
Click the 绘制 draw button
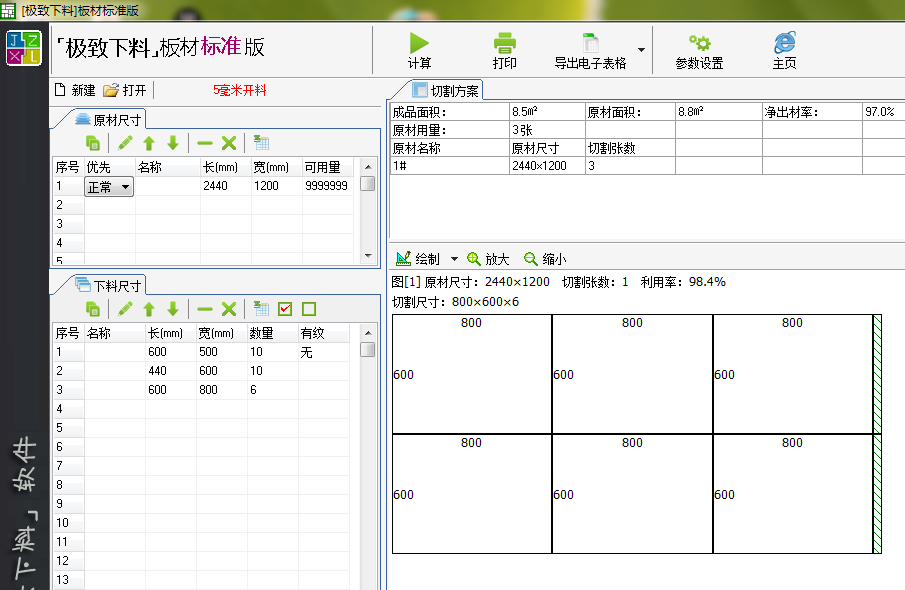[x=419, y=259]
